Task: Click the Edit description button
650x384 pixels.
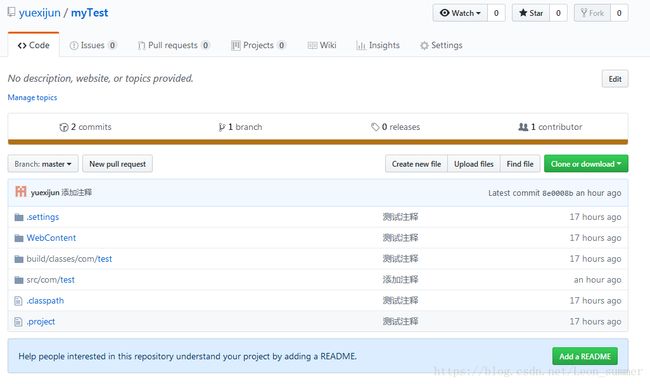Action: [x=615, y=79]
